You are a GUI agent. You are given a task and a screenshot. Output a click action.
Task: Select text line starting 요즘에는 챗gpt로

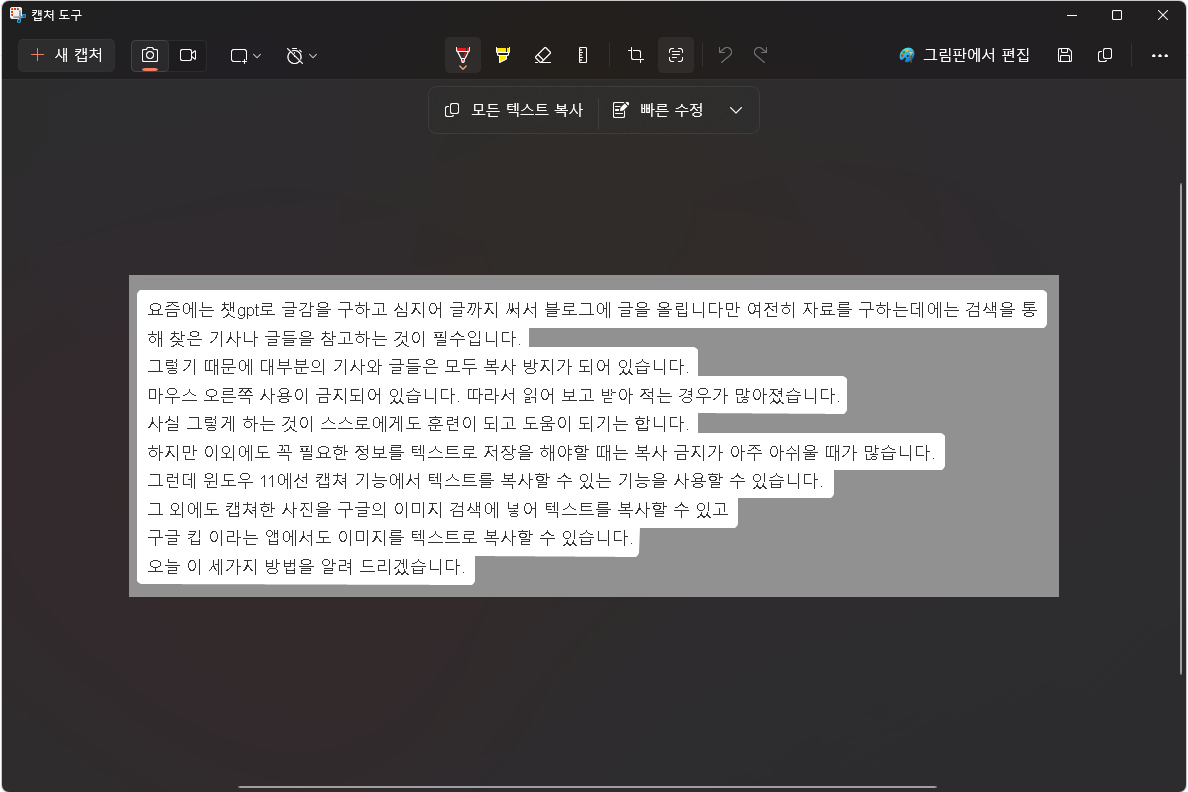pos(592,309)
